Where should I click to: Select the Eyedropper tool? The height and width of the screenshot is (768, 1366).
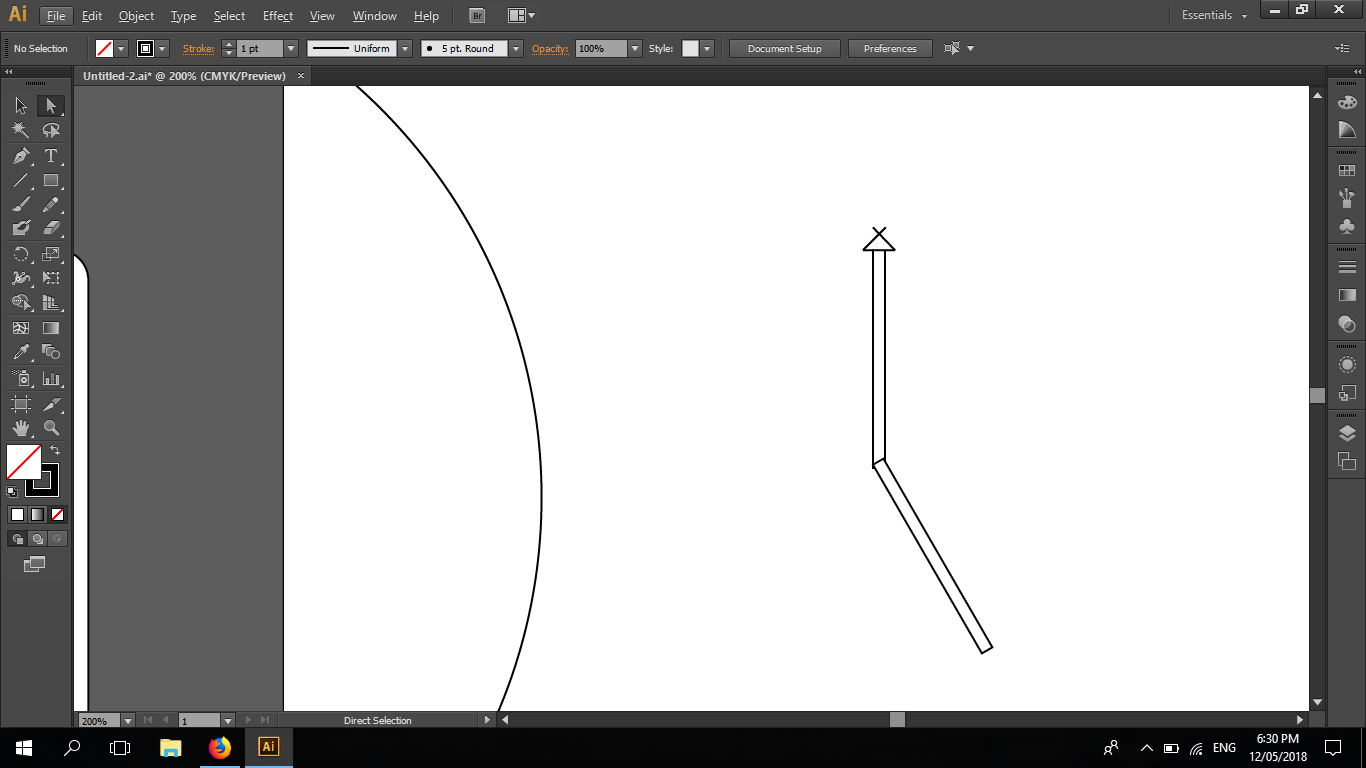pos(21,352)
